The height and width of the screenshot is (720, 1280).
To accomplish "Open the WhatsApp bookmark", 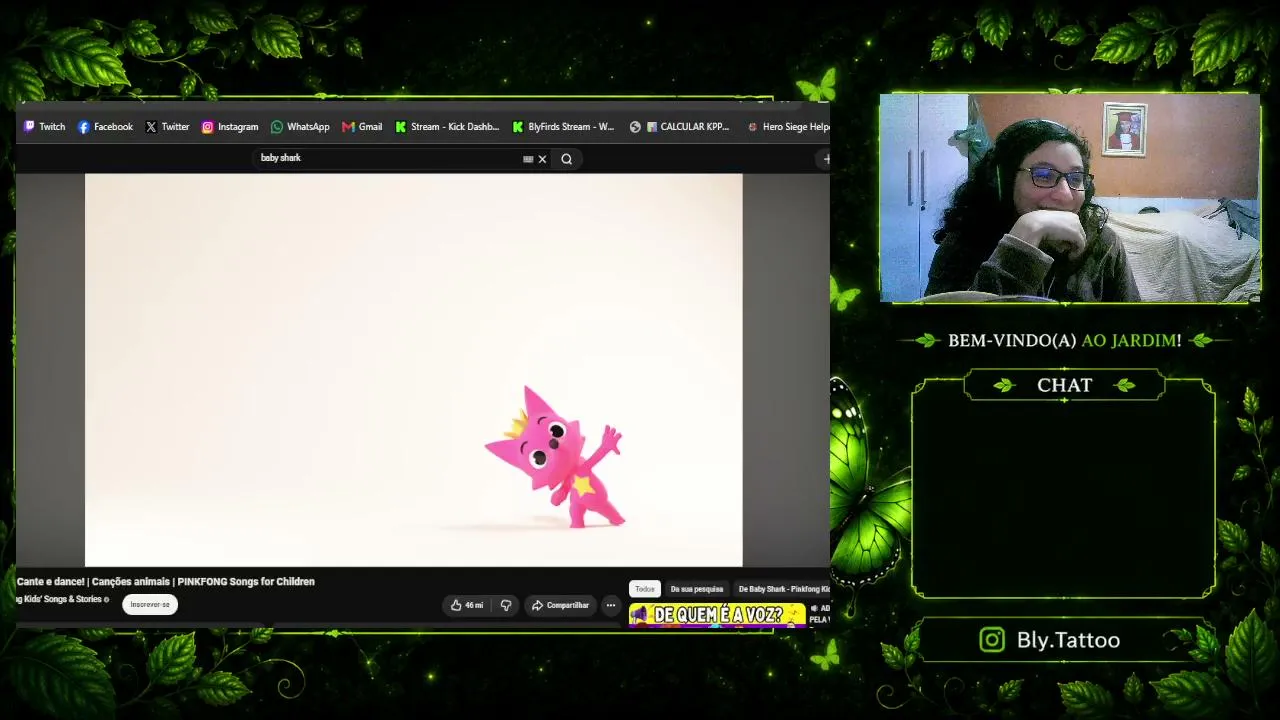I will (300, 127).
